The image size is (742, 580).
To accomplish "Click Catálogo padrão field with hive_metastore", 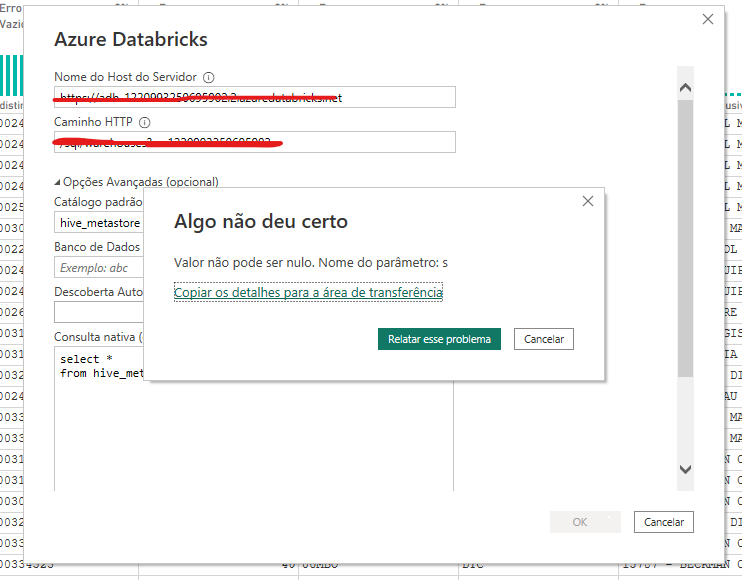I will tap(99, 222).
